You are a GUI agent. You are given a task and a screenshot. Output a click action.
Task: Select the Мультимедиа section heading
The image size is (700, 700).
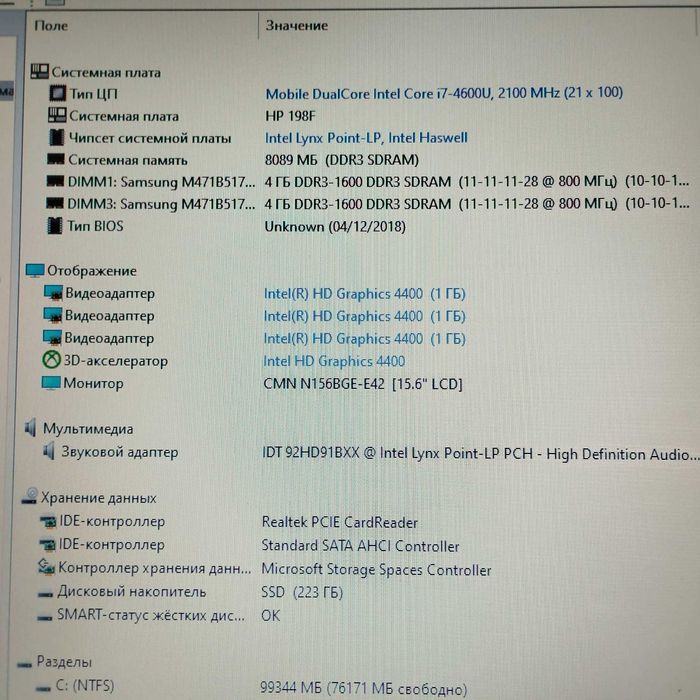[x=88, y=429]
